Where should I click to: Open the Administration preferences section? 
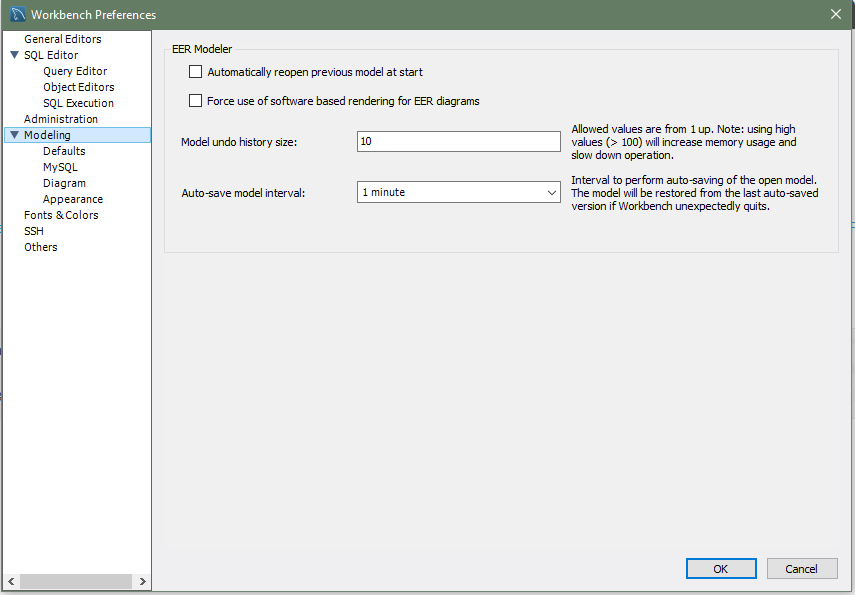61,119
